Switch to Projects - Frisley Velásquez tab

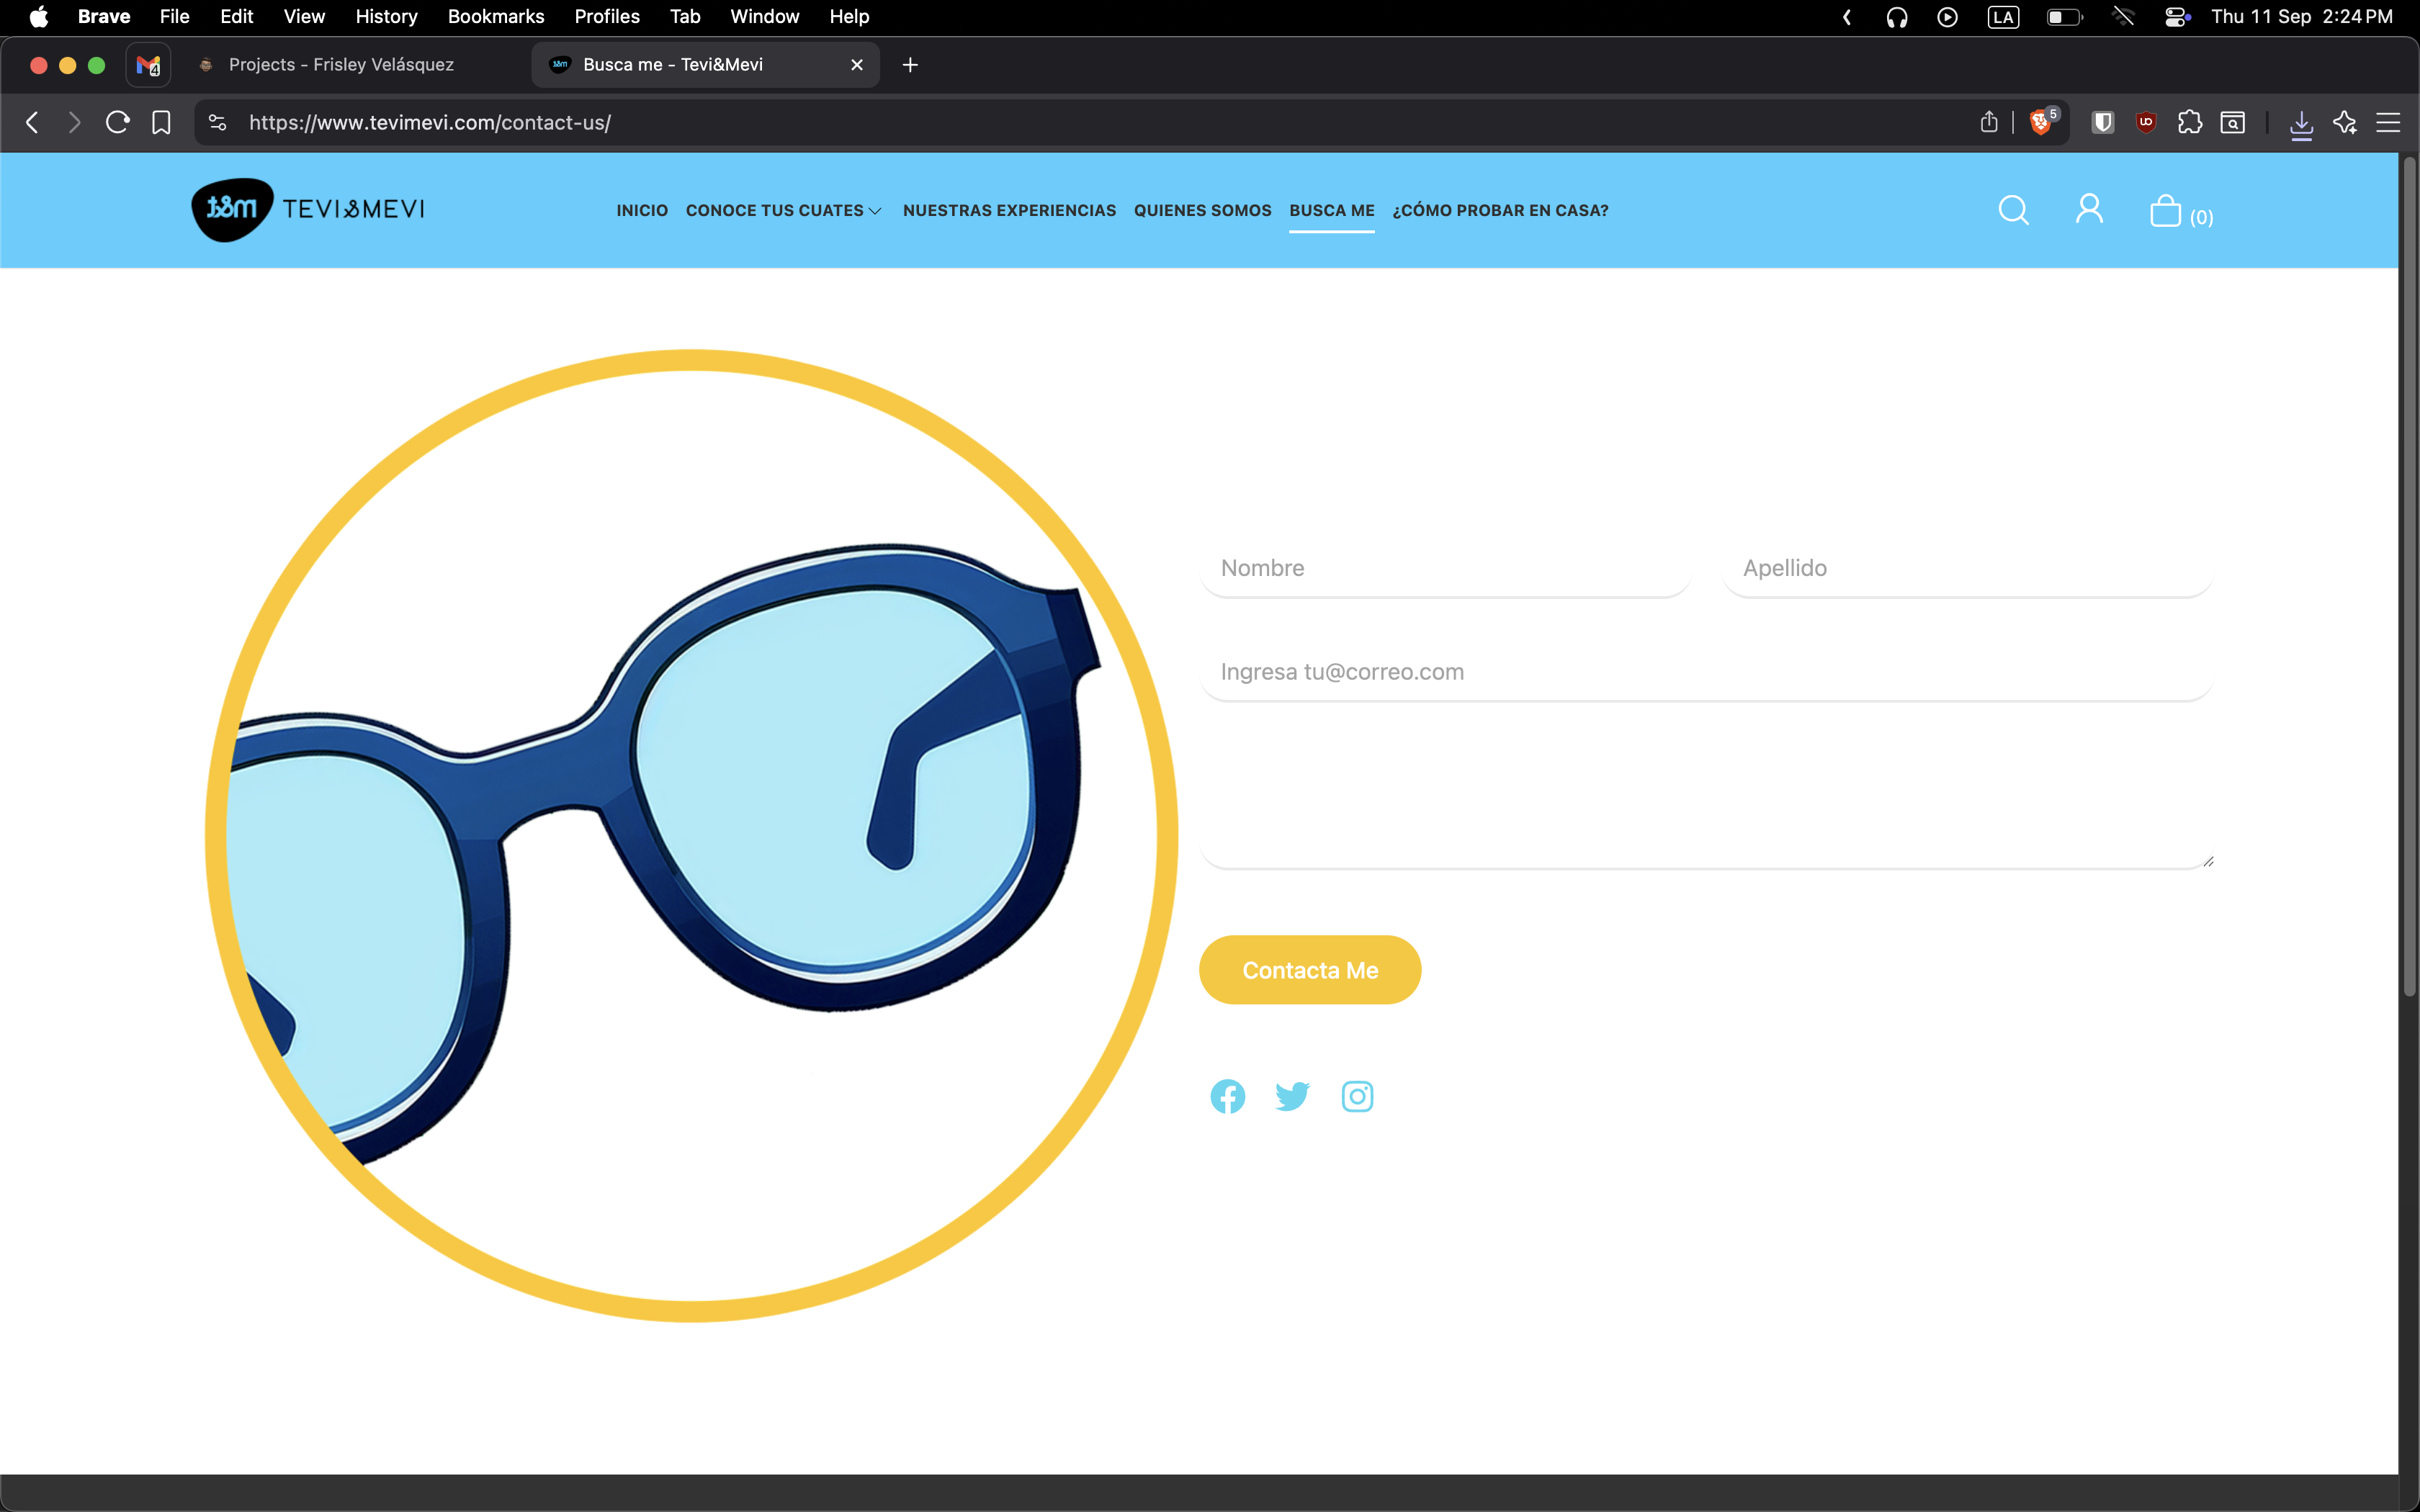(340, 65)
